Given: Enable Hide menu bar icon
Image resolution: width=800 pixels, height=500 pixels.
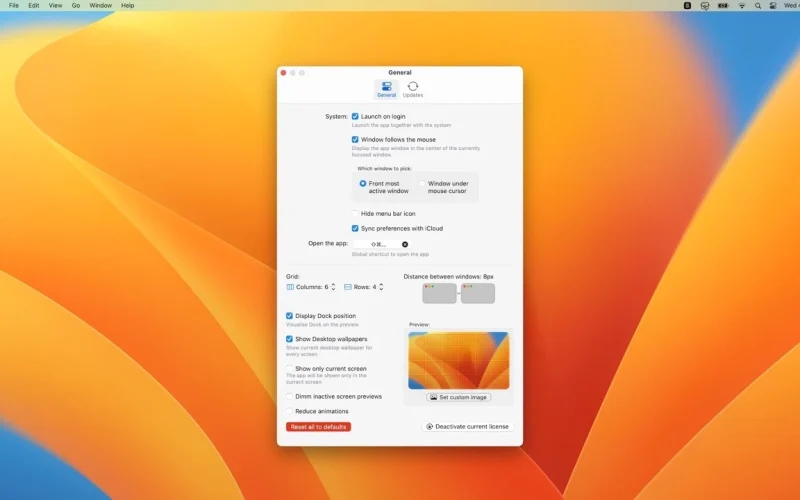Looking at the screenshot, I should pyautogui.click(x=355, y=213).
